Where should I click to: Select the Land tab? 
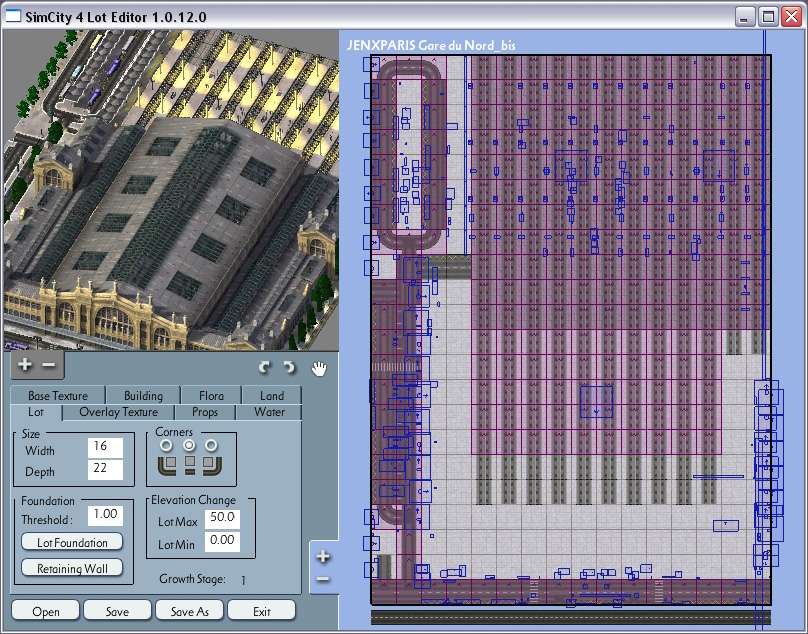pos(272,395)
